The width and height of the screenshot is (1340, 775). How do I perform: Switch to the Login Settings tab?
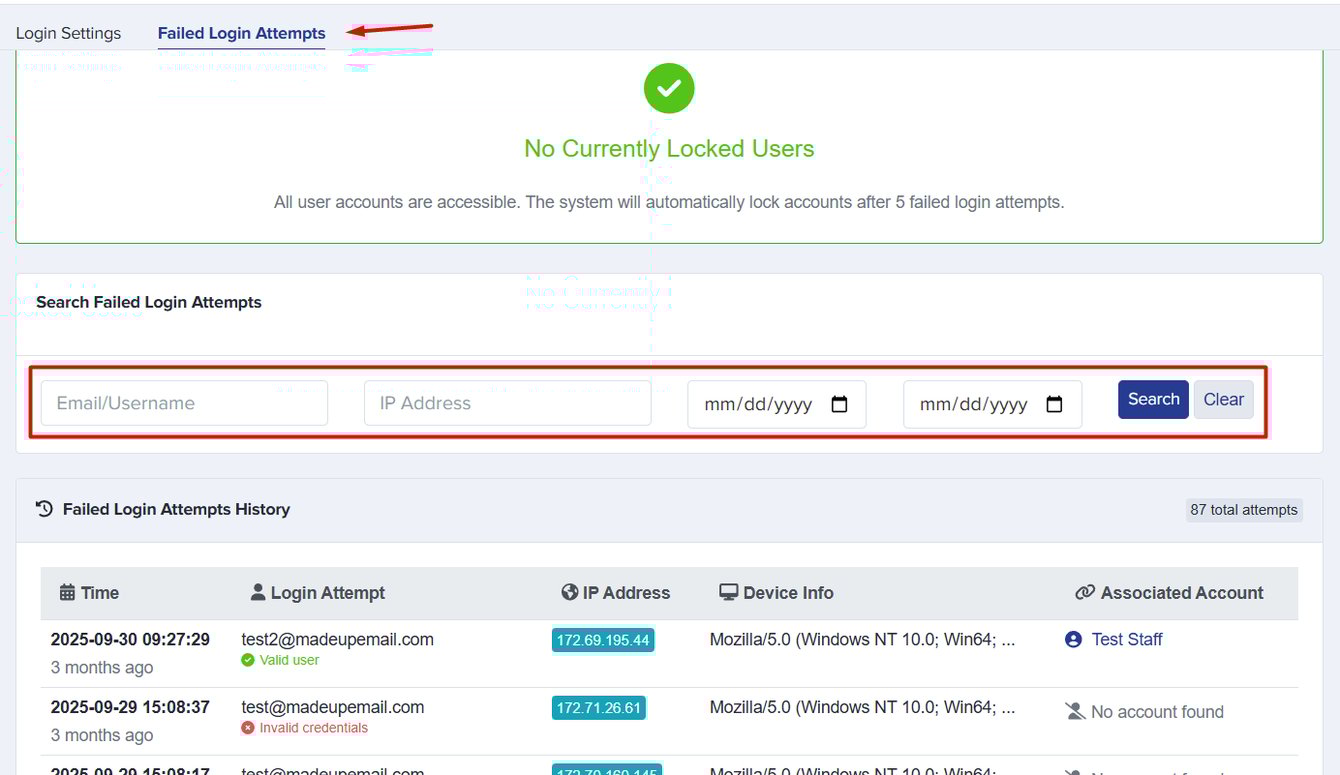(68, 33)
